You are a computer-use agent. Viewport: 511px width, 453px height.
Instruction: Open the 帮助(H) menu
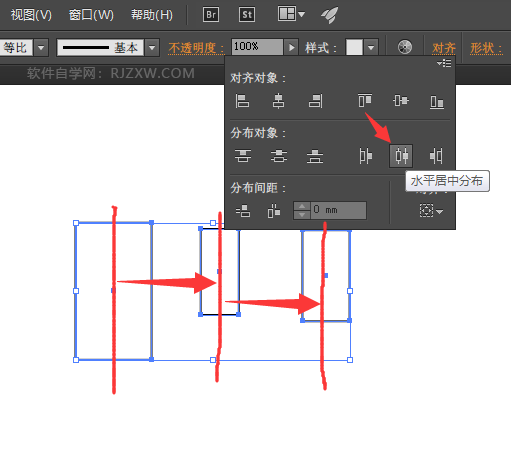(152, 15)
